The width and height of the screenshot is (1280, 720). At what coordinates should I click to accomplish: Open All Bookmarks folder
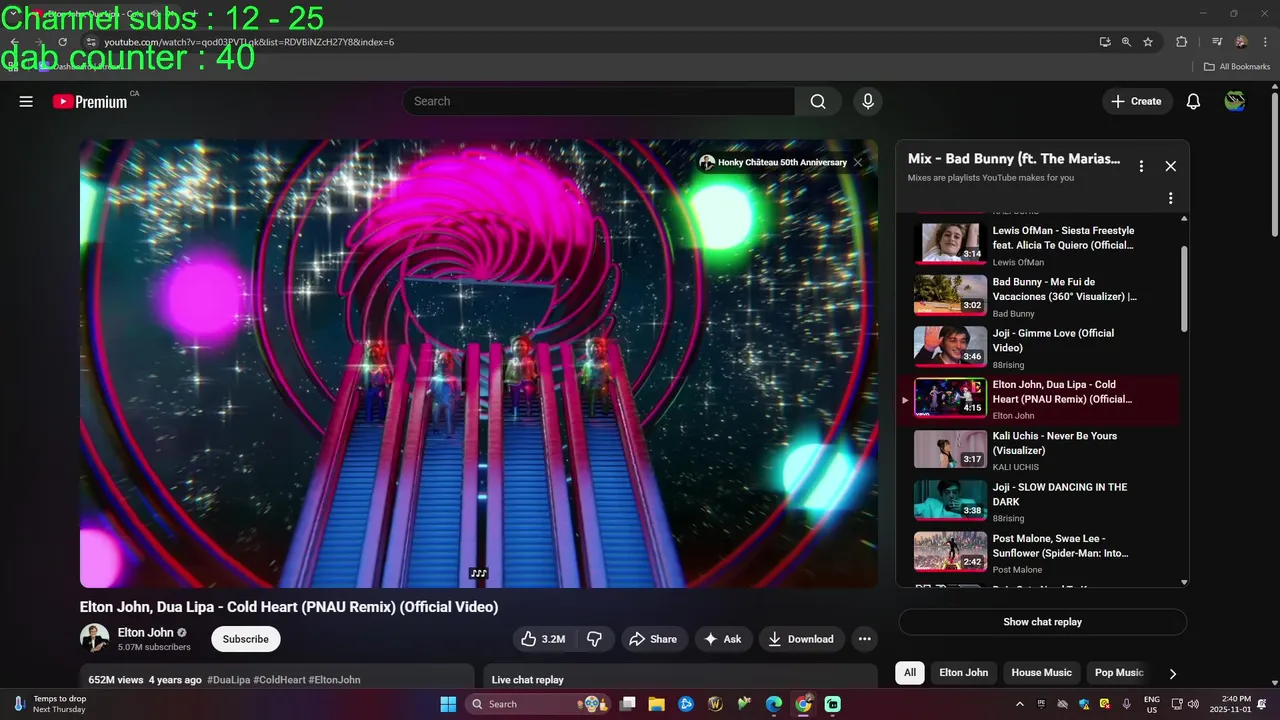(1237, 67)
